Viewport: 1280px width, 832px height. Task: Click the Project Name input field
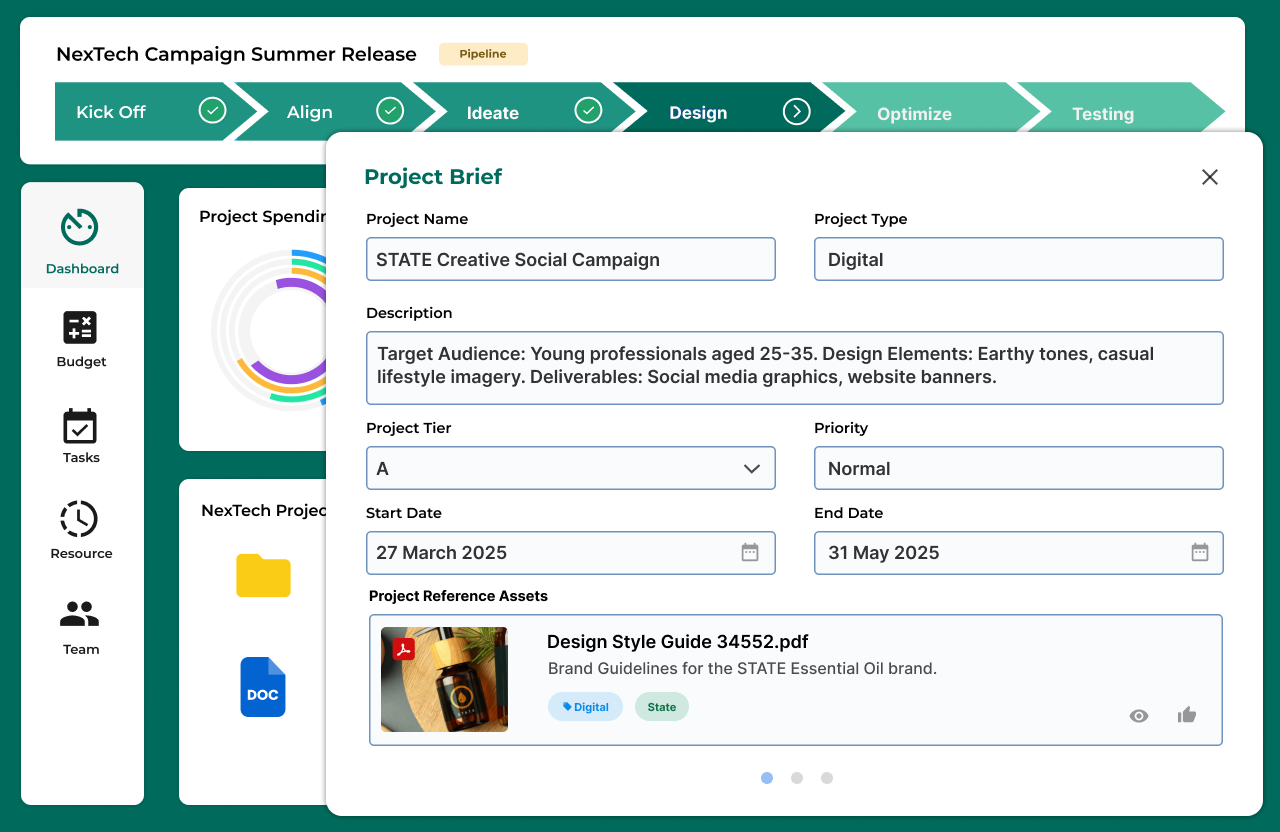[x=570, y=260]
